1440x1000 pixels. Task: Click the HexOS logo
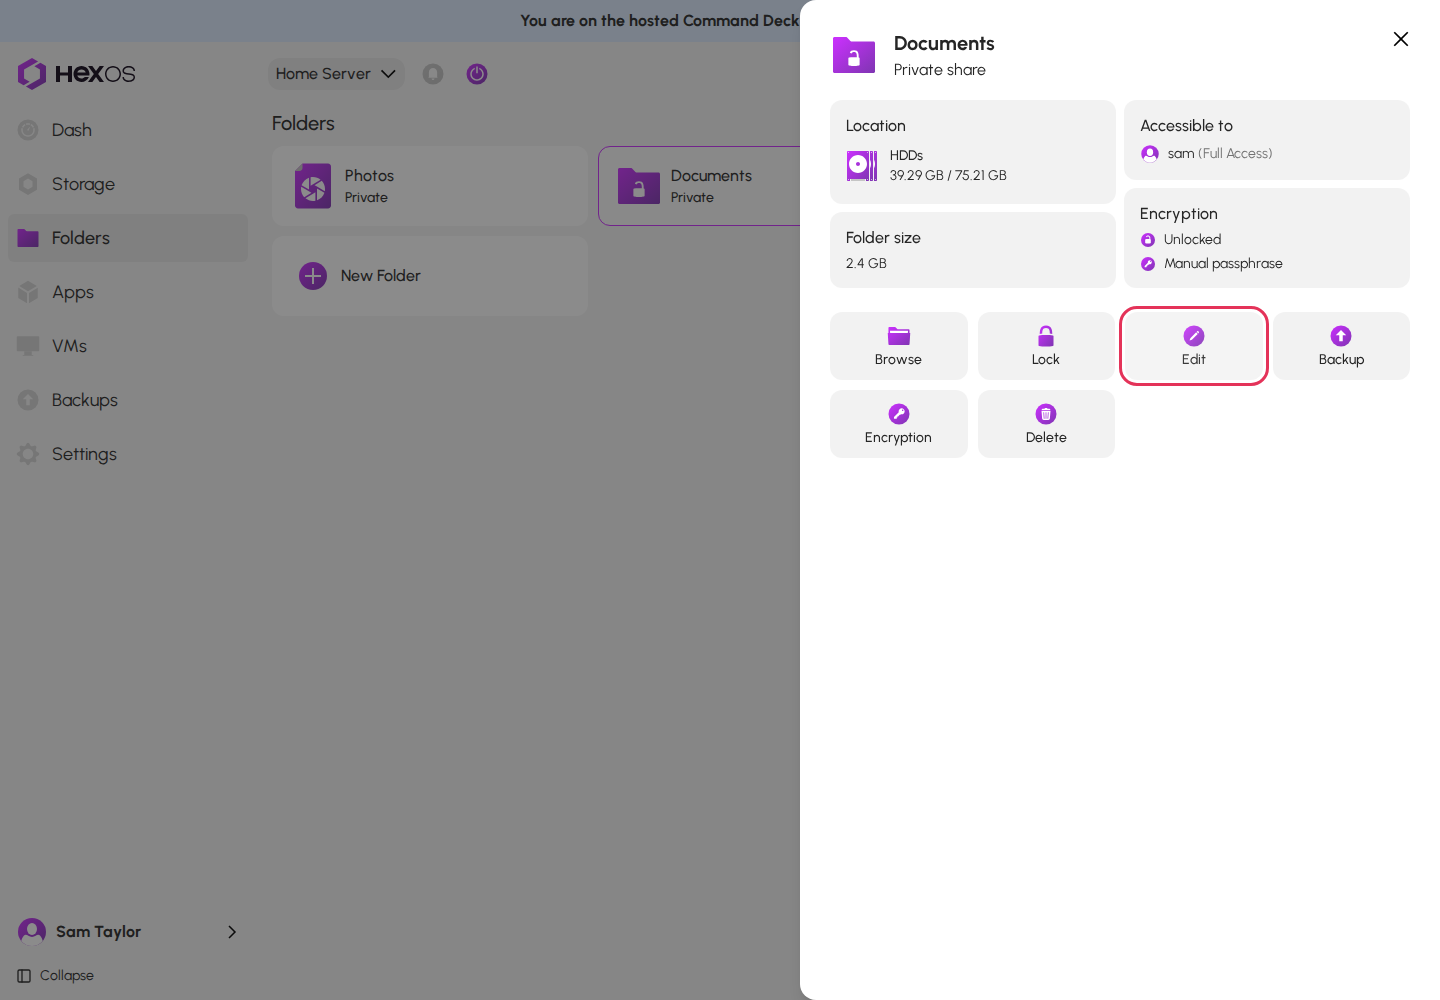pos(76,74)
